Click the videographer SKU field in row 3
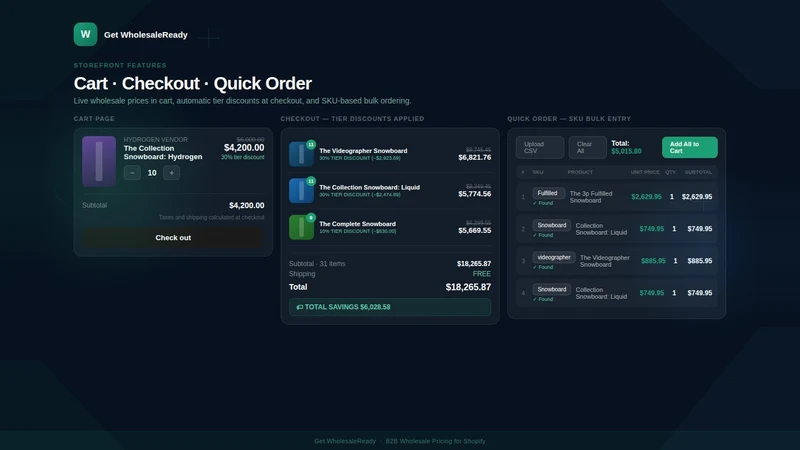The height and width of the screenshot is (450, 800). click(x=554, y=258)
